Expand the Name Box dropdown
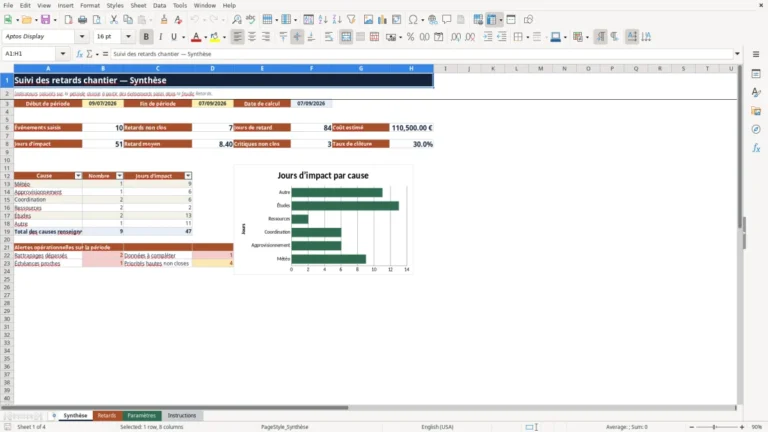 pos(63,54)
